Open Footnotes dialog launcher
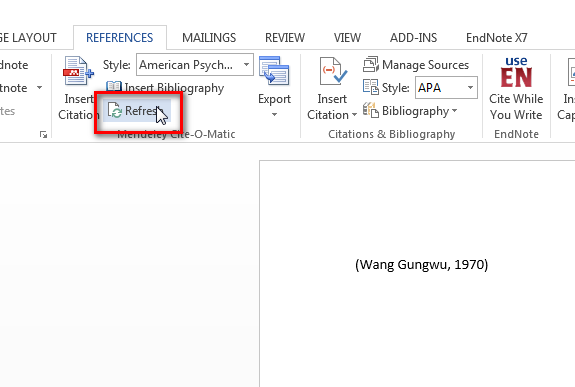575x387 pixels. pos(43,135)
